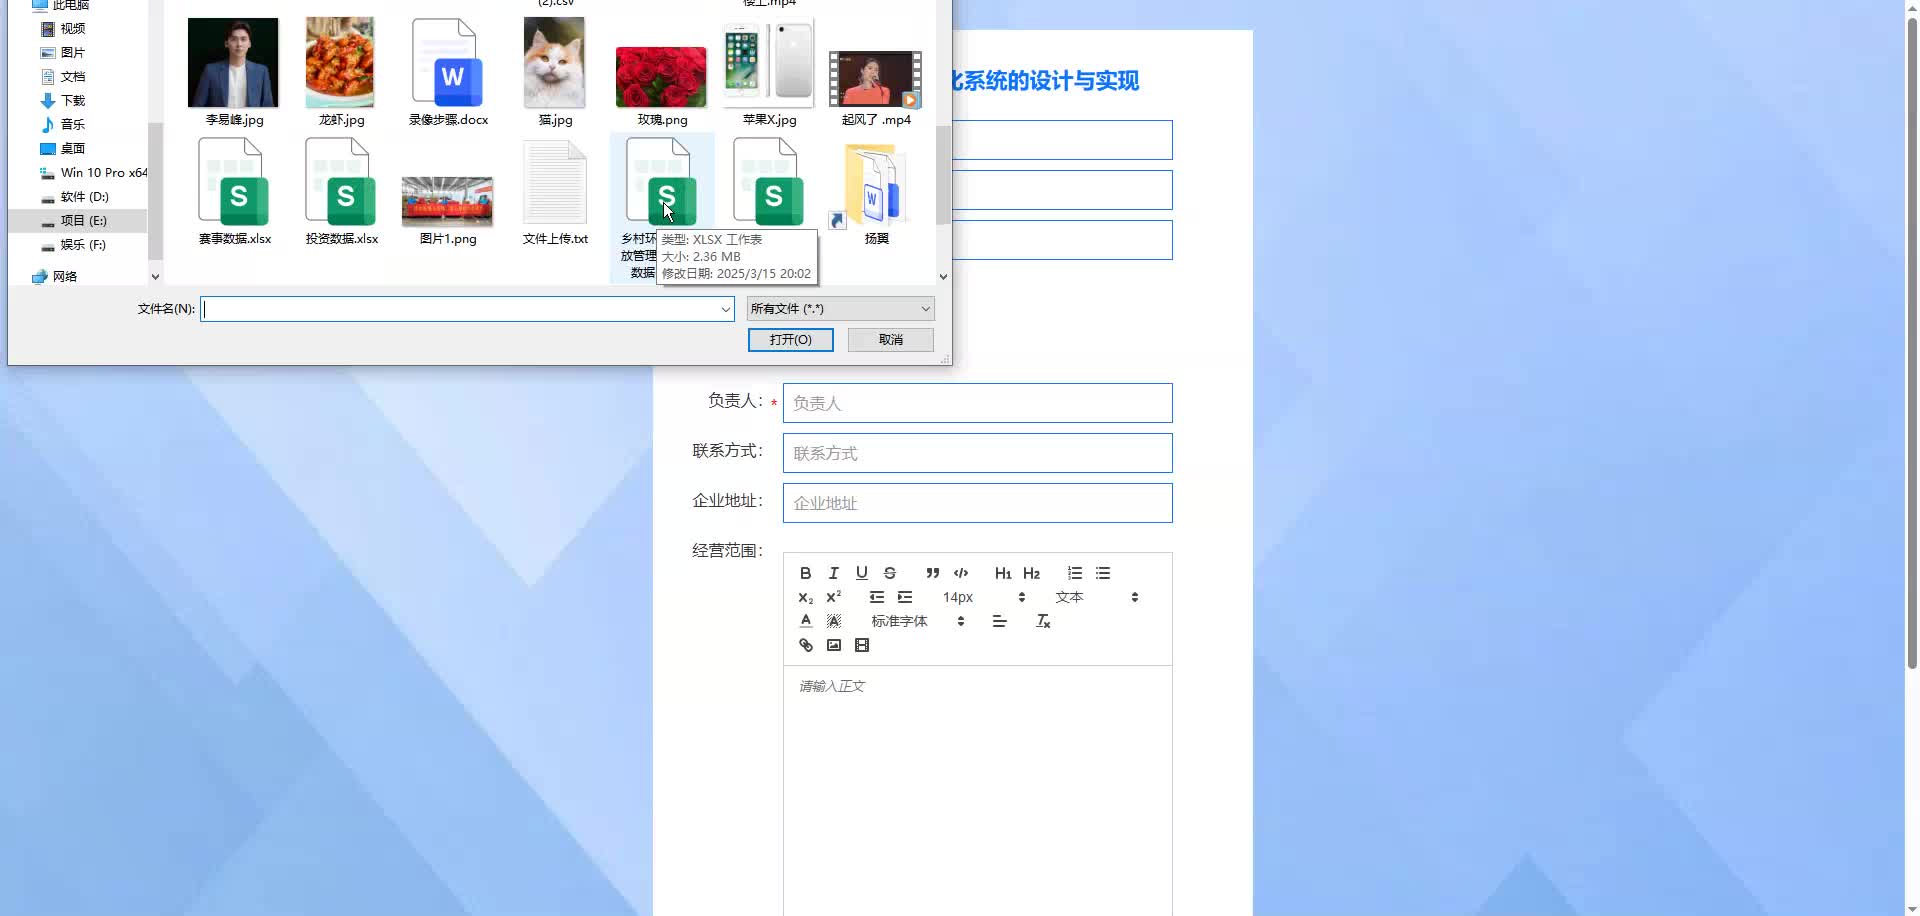The image size is (1920, 916).
Task: Select 网络 in the navigation pane
Action: [x=64, y=277]
